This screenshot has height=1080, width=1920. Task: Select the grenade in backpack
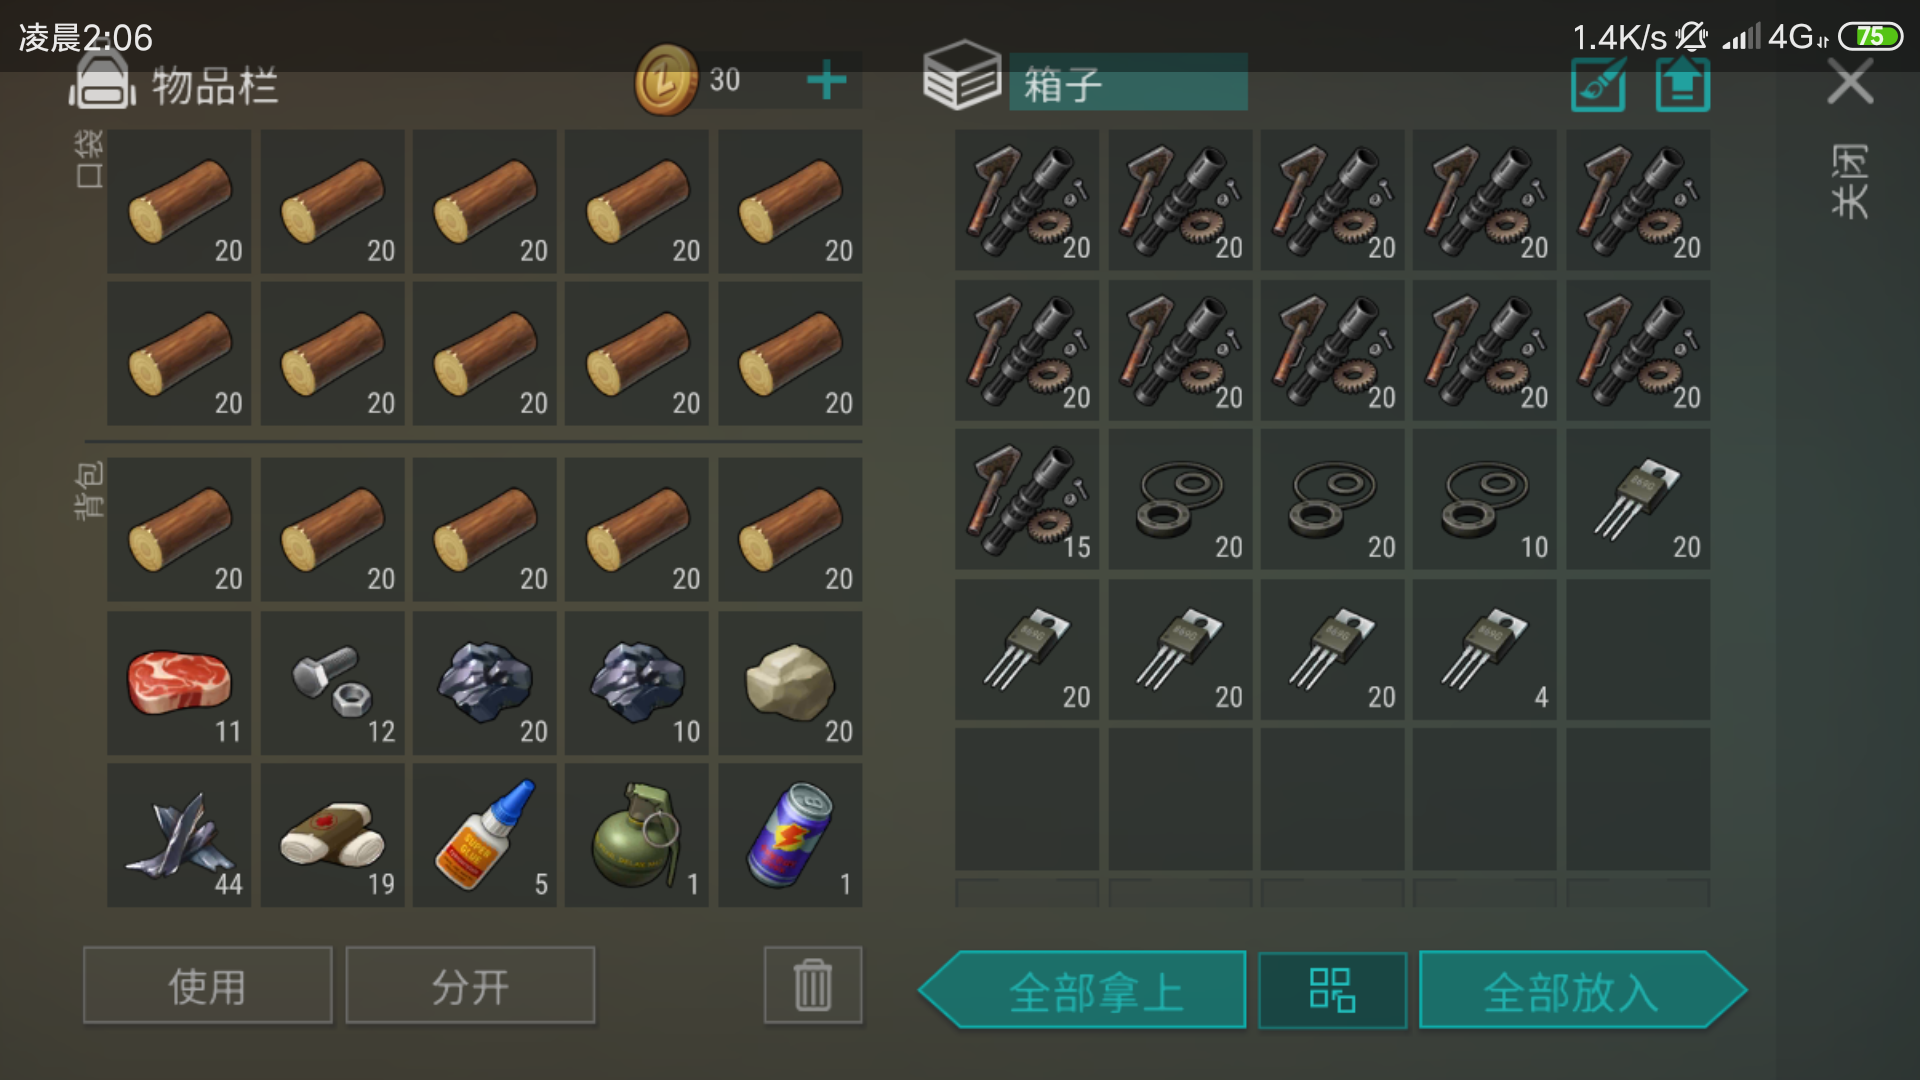637,836
